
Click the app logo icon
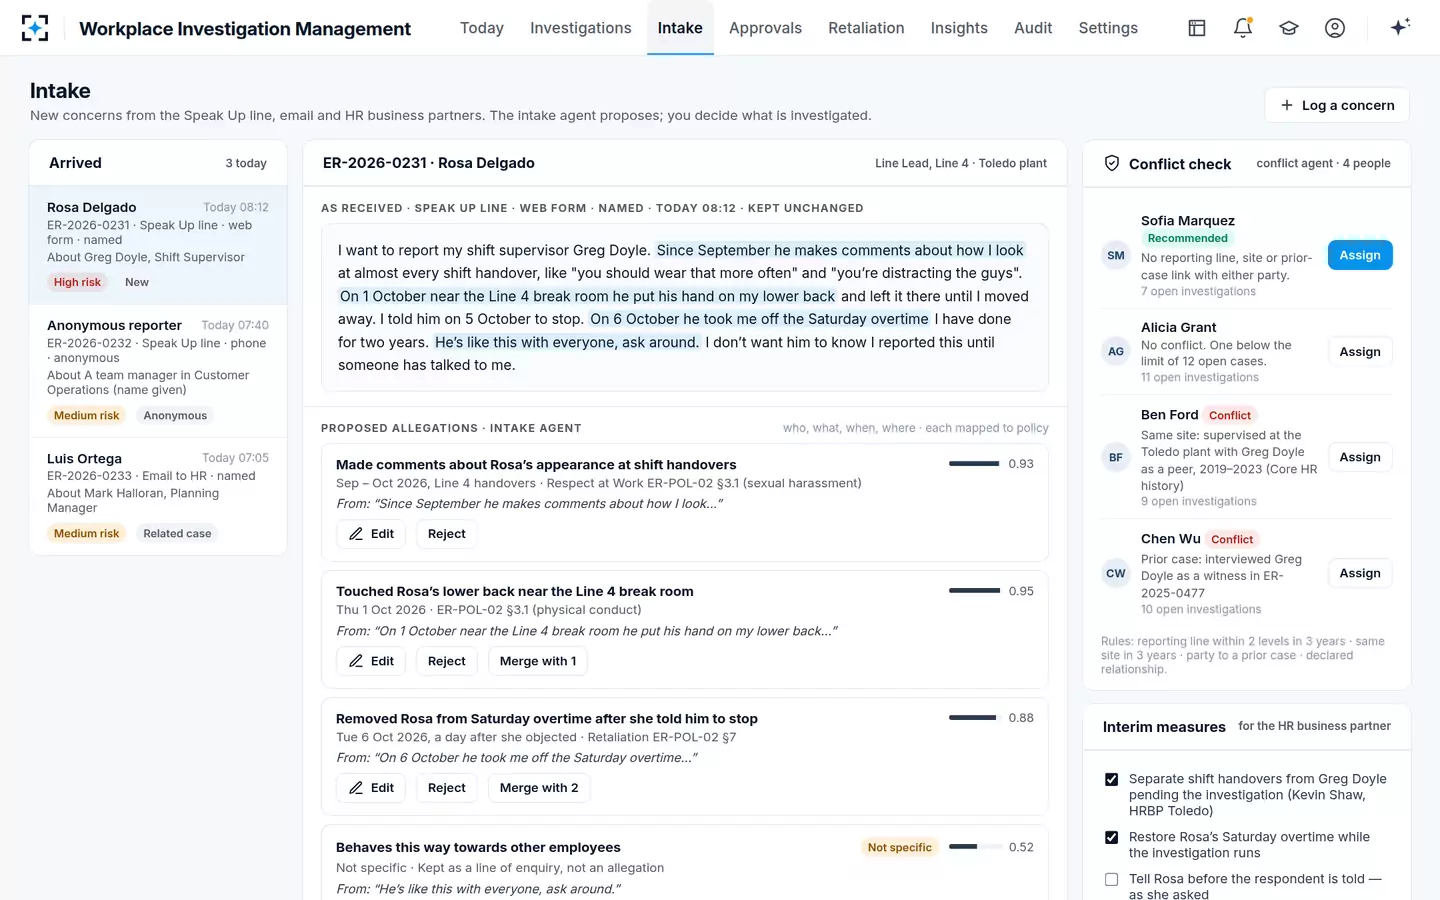pyautogui.click(x=35, y=28)
